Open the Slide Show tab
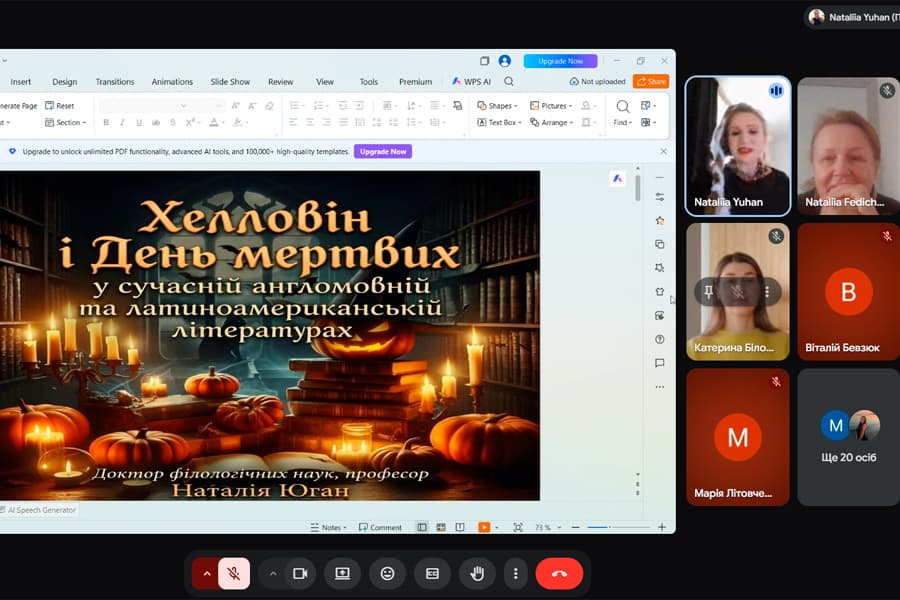Viewport: 900px width, 600px height. 230,82
